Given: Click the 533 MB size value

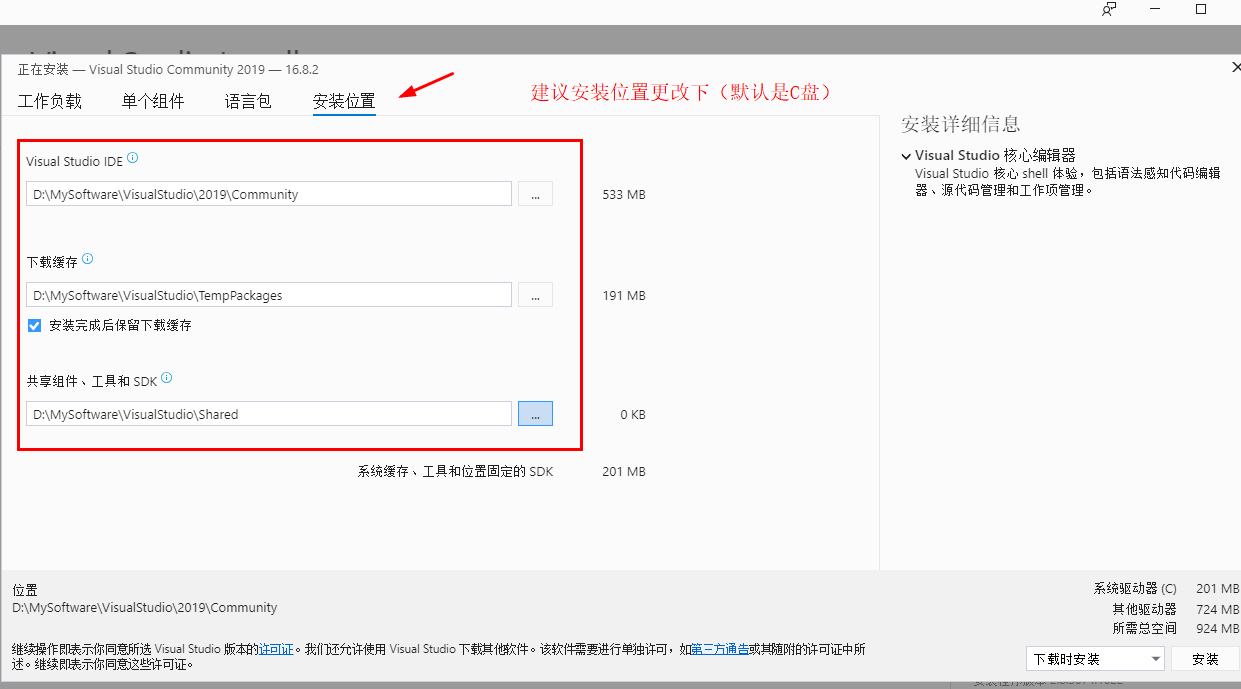Looking at the screenshot, I should pyautogui.click(x=624, y=194).
